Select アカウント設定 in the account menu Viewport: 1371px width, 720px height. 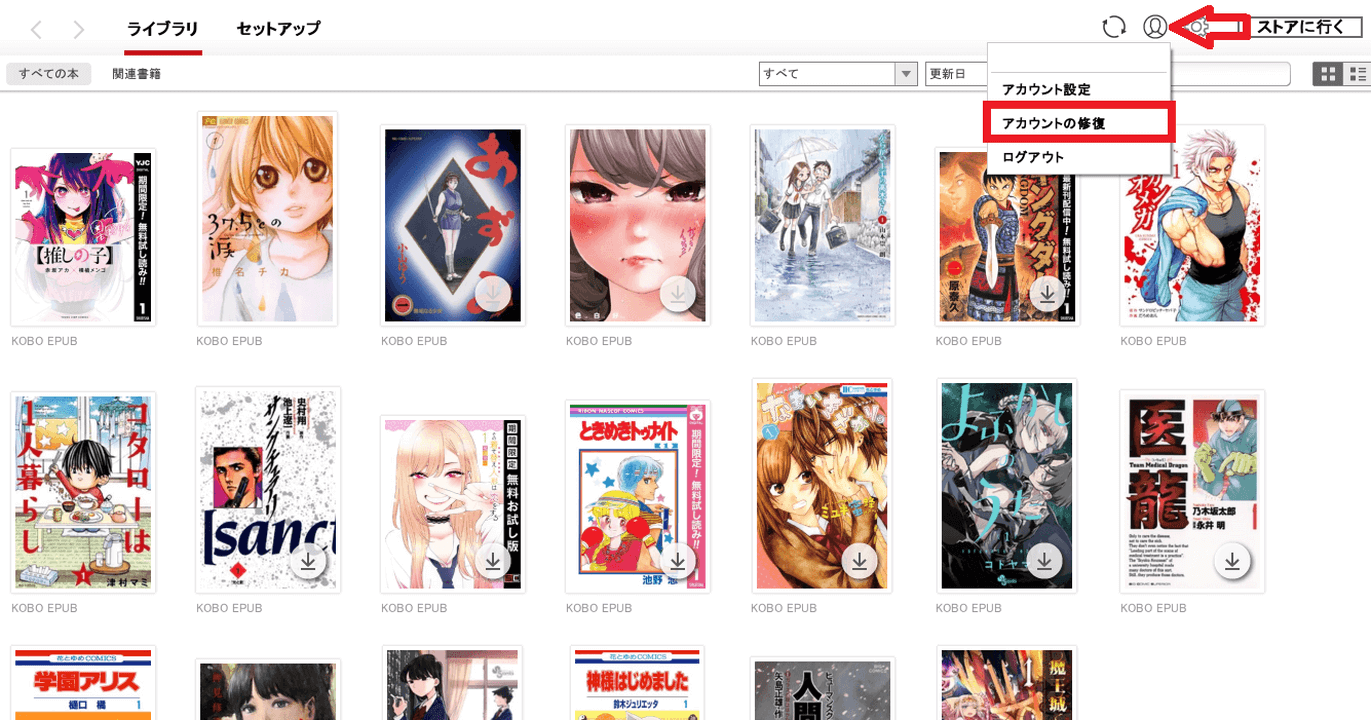click(1046, 90)
